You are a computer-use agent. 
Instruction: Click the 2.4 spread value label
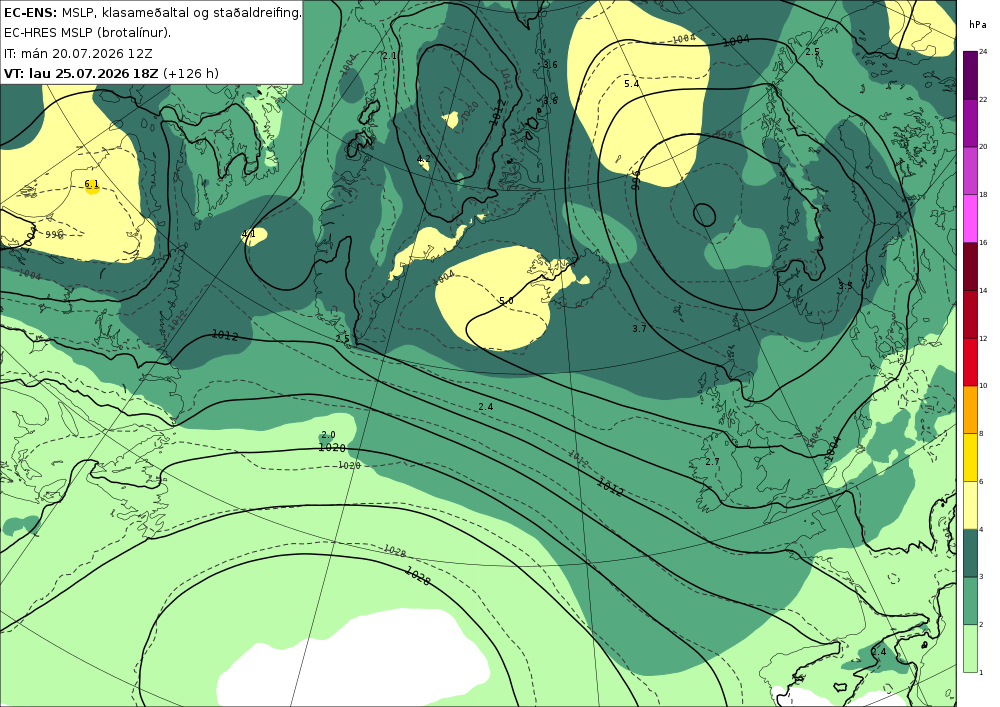[485, 407]
